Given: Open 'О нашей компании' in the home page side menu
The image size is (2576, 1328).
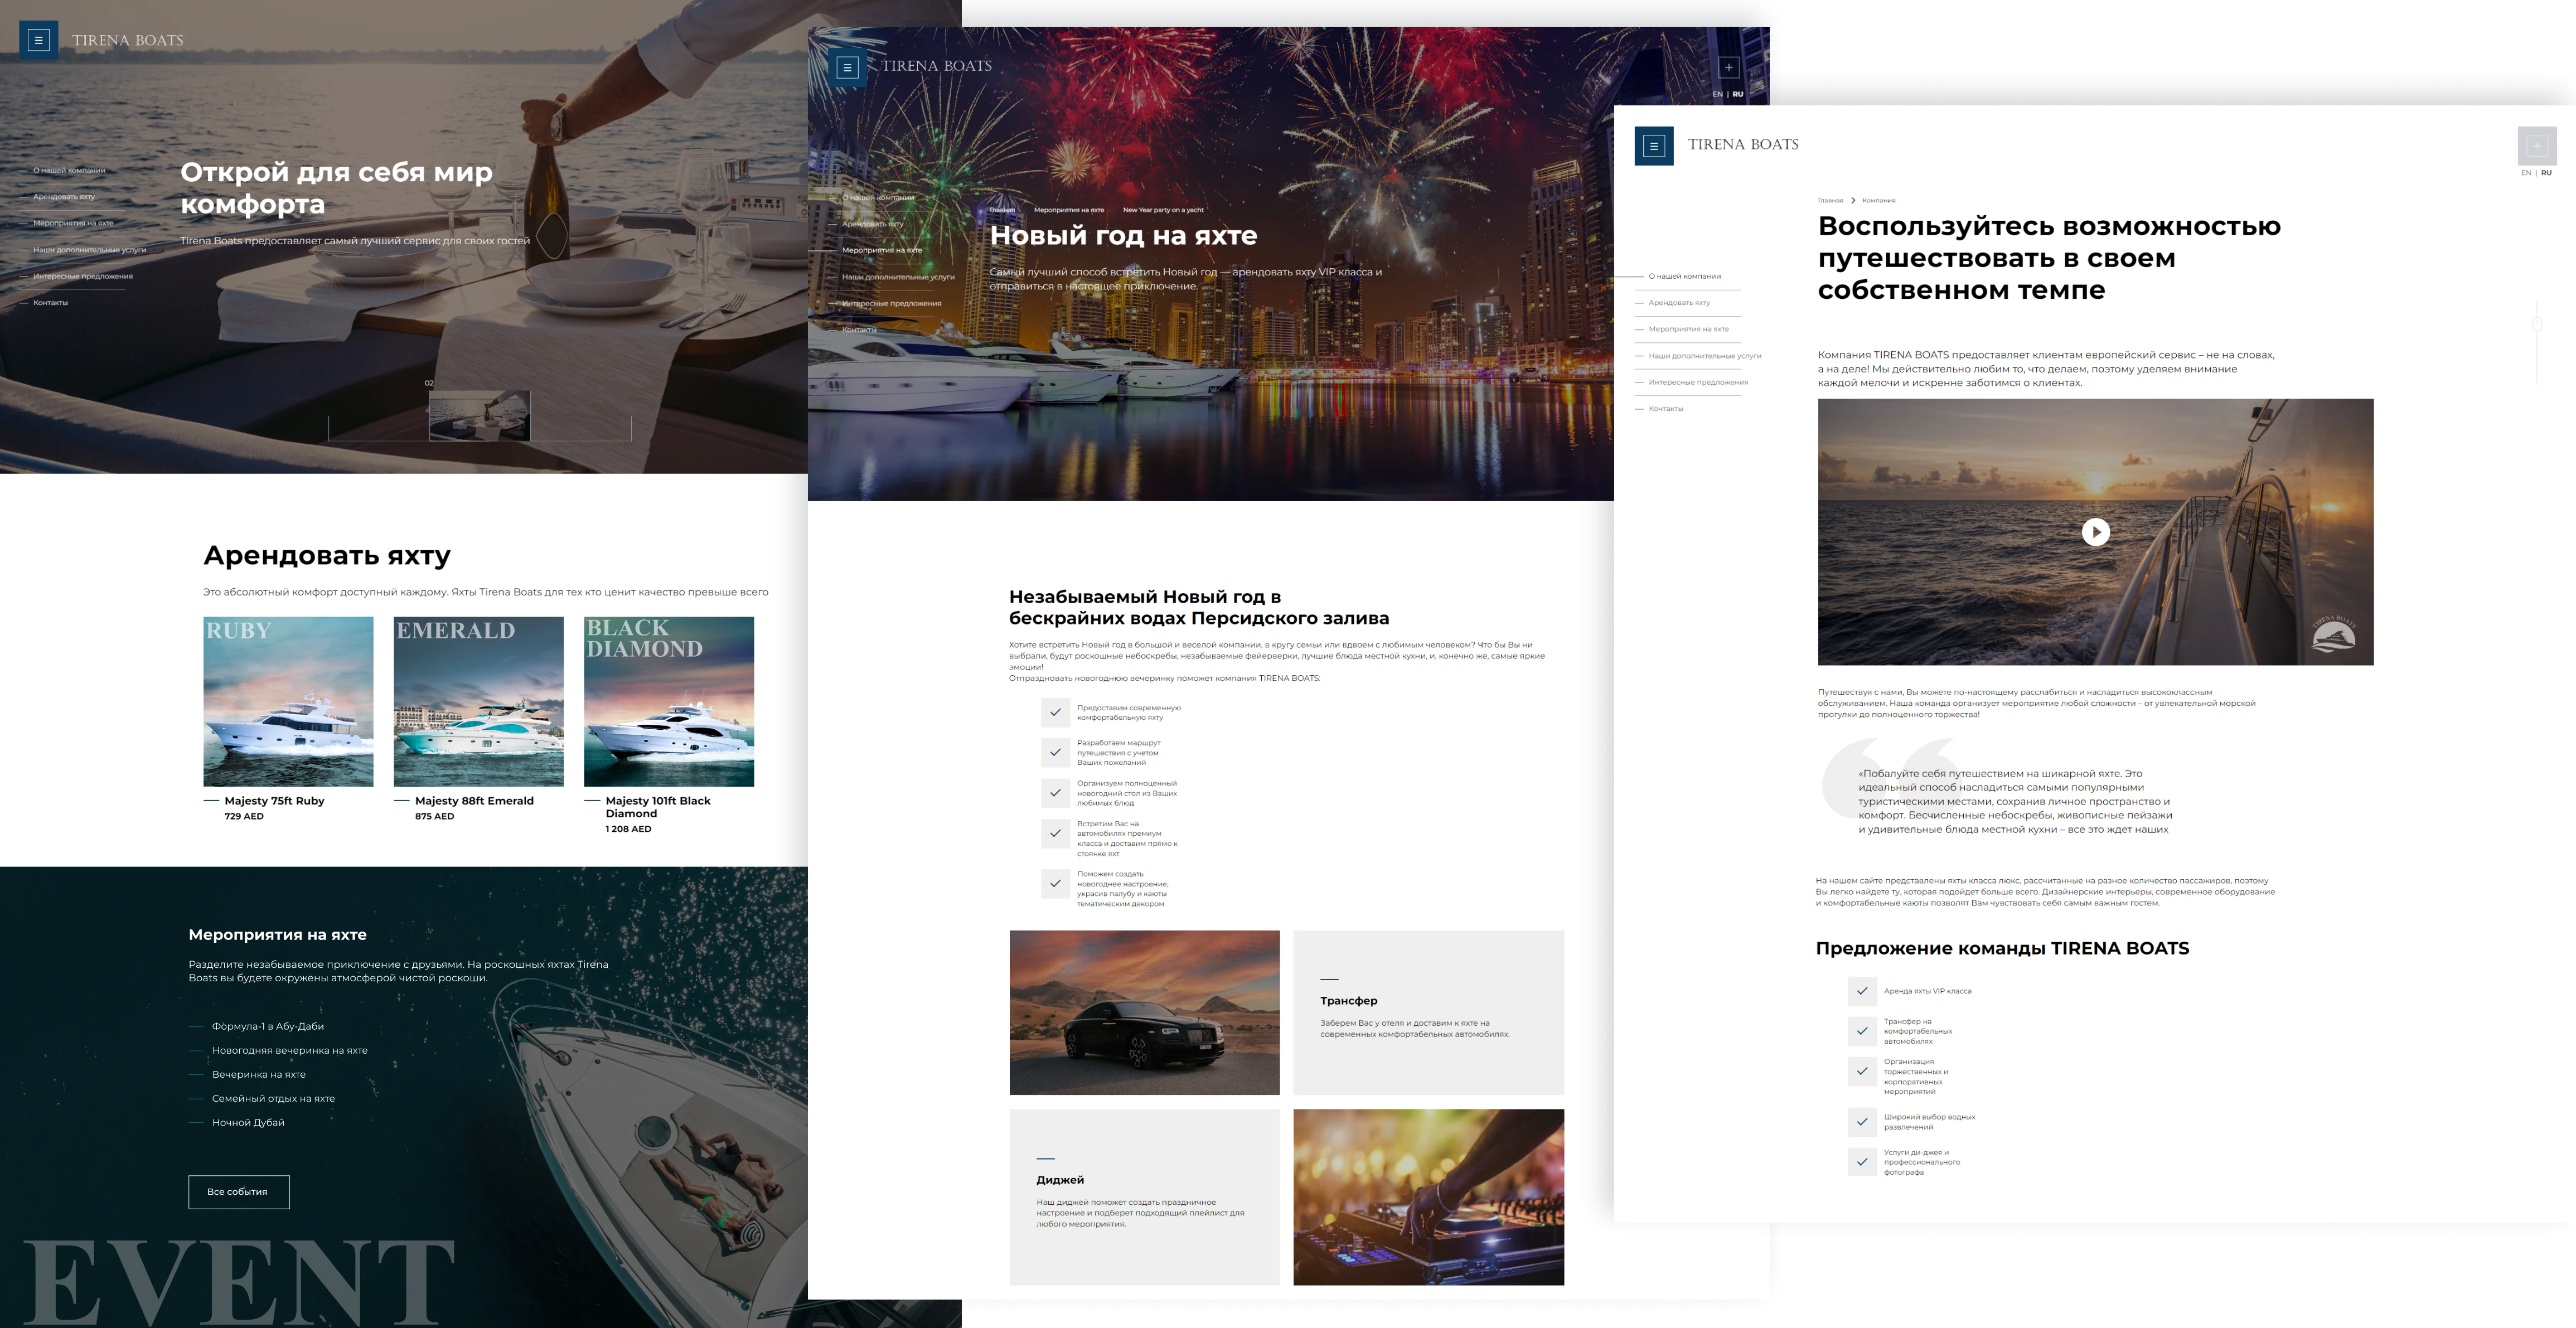Looking at the screenshot, I should (69, 170).
